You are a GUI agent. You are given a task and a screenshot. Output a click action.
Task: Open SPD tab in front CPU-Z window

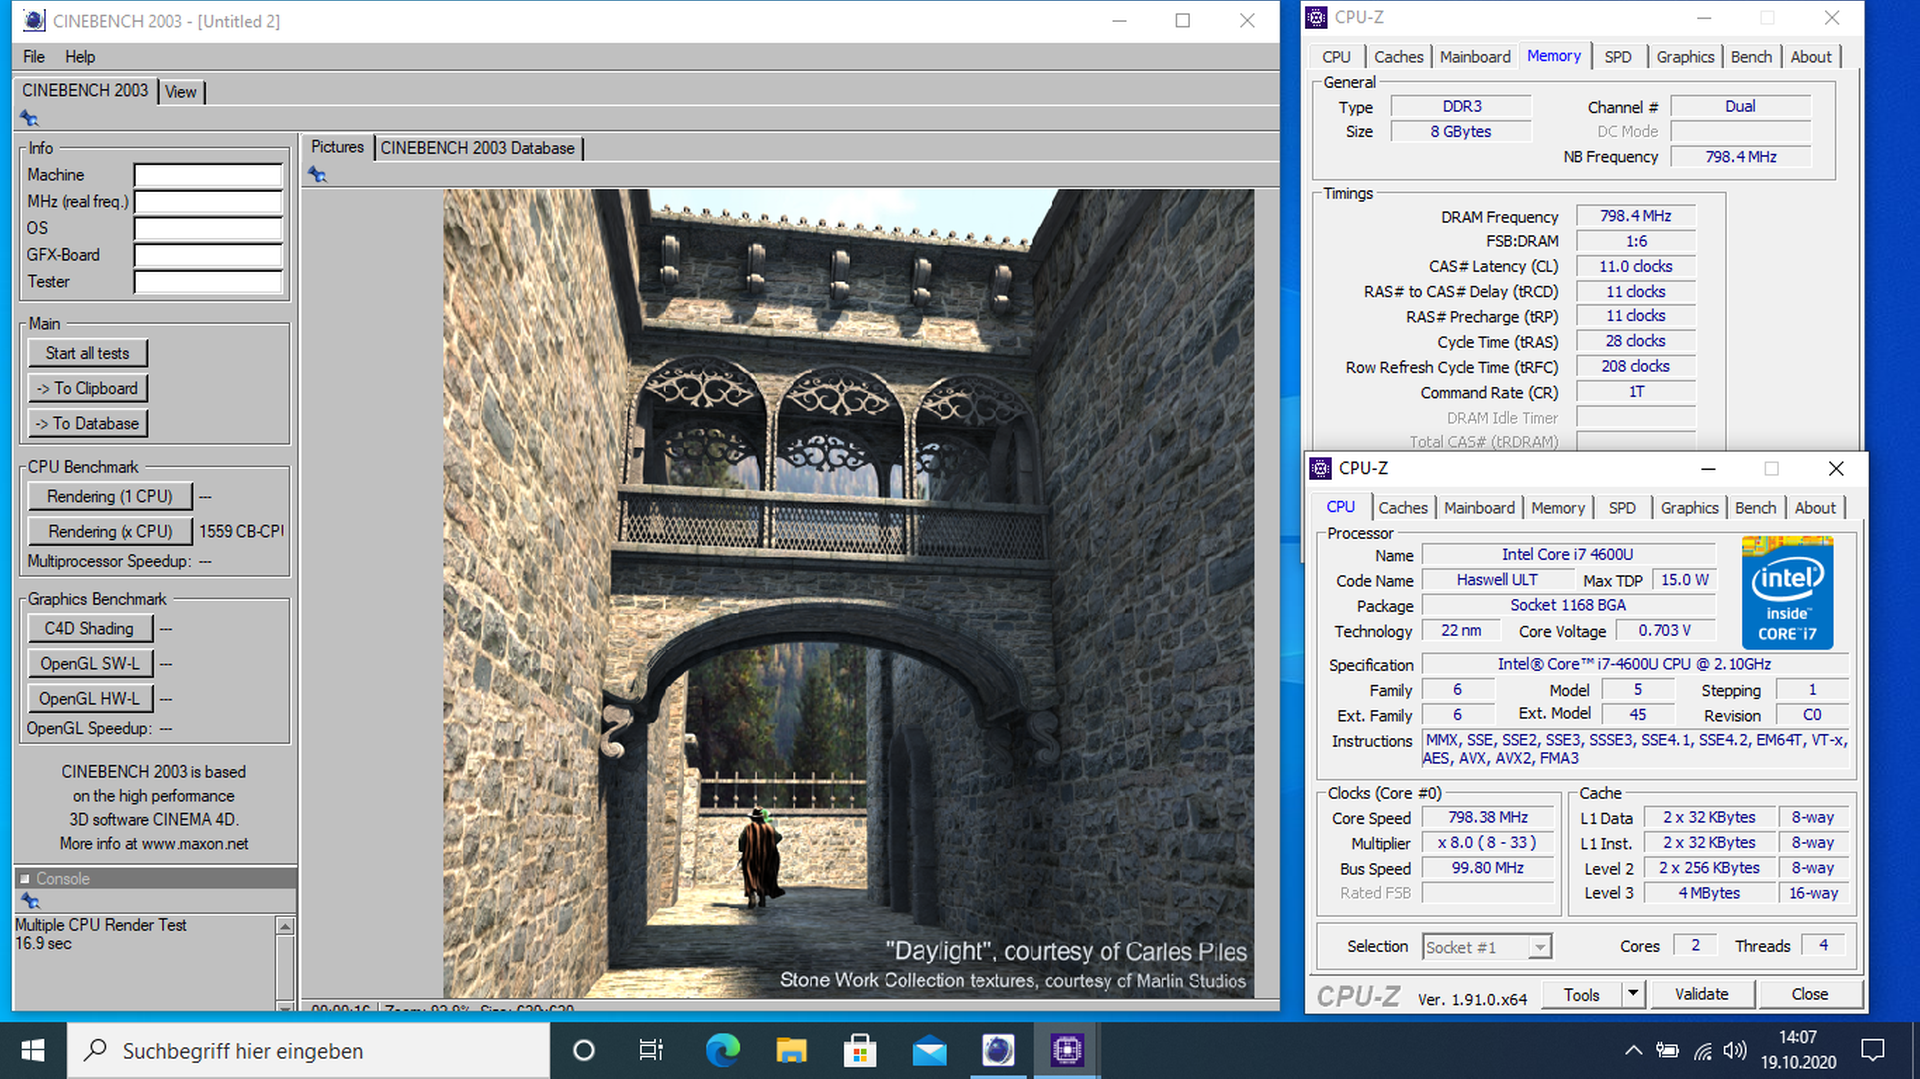click(x=1622, y=508)
